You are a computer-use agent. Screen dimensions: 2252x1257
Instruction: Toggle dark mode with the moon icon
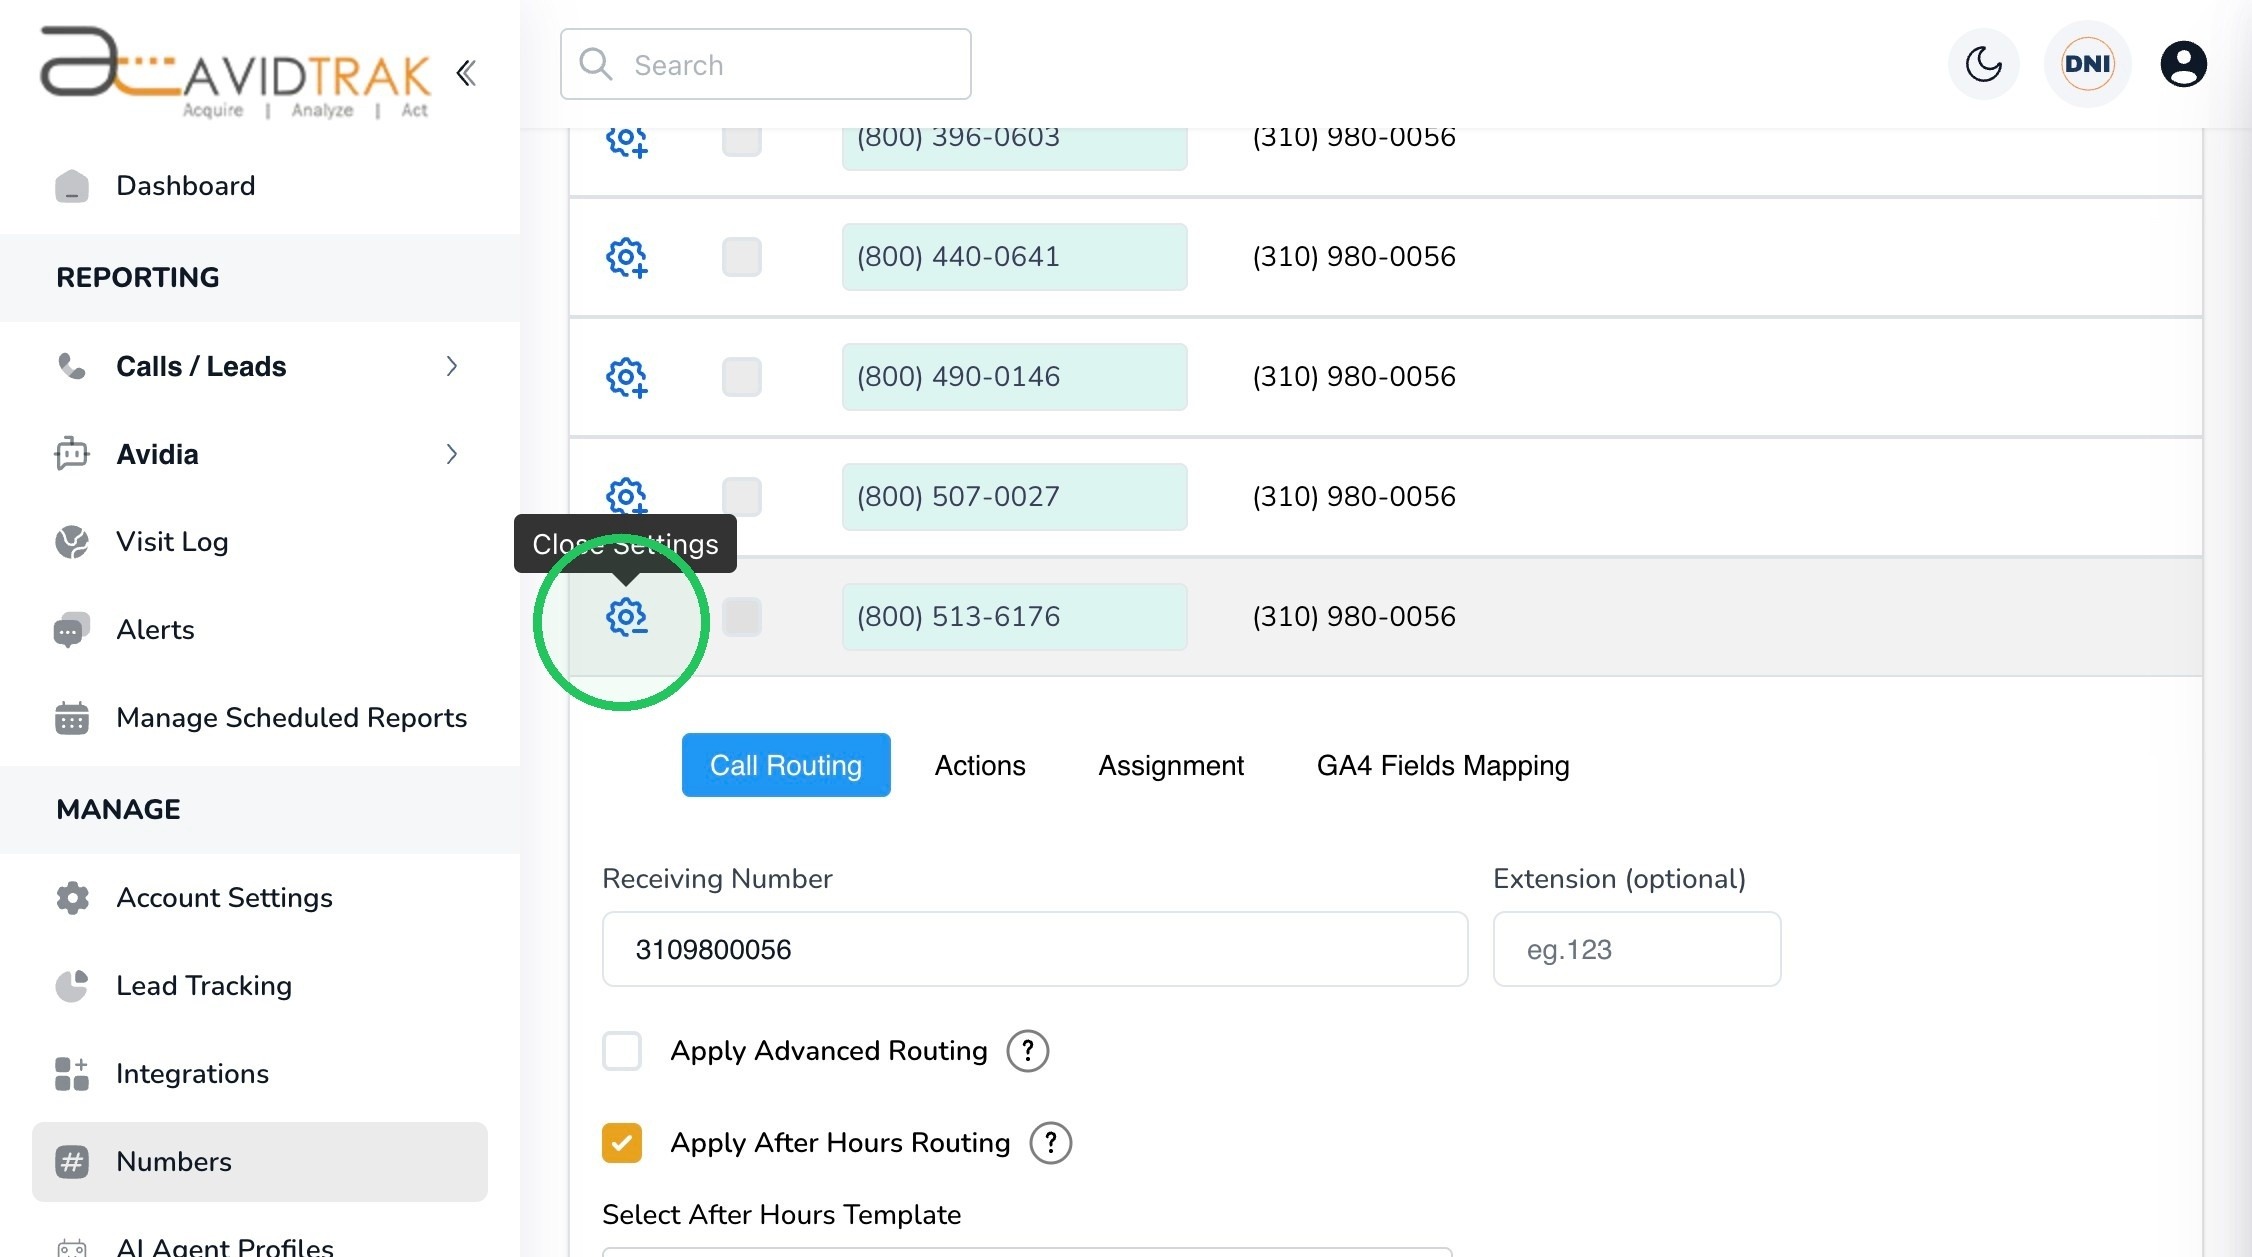point(1984,64)
